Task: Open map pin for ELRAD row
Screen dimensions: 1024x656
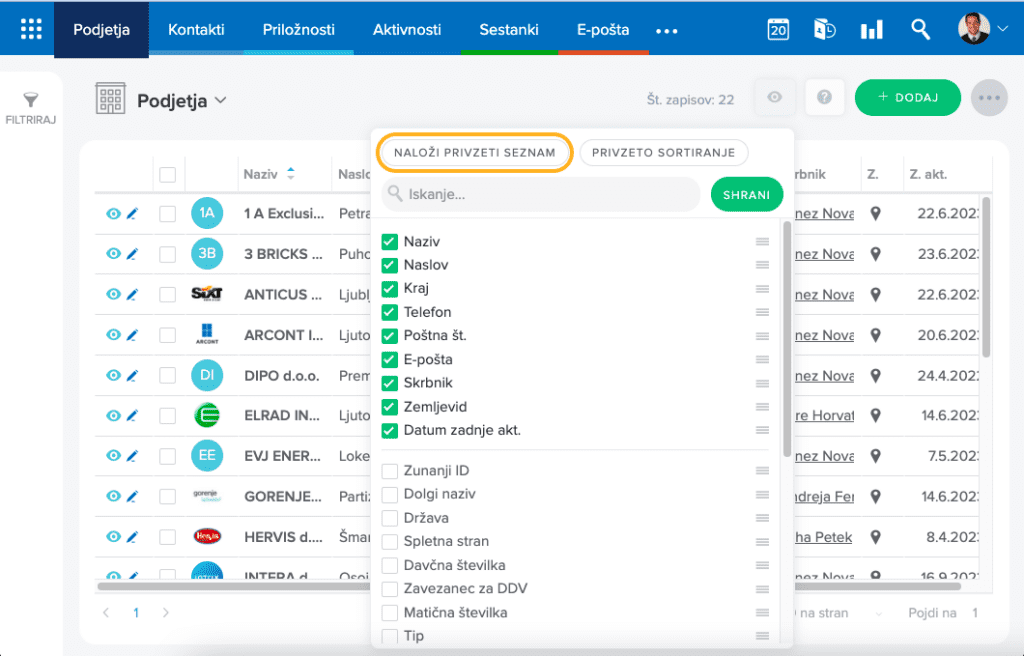Action: click(x=876, y=416)
